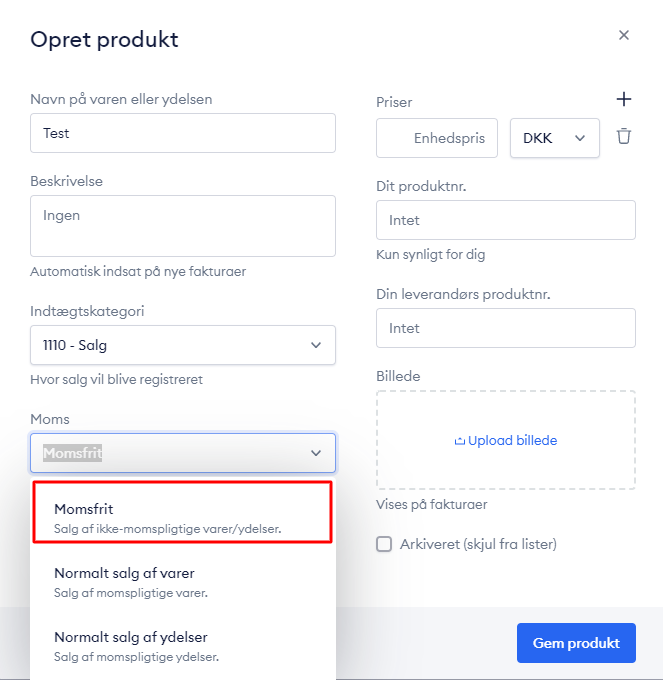
Task: Click the Upload billede link
Action: (x=512, y=441)
